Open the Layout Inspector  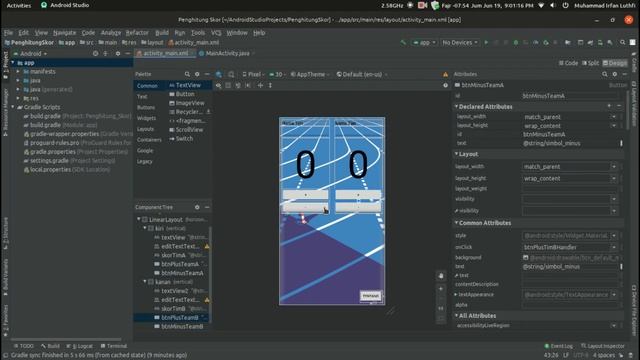[602, 346]
